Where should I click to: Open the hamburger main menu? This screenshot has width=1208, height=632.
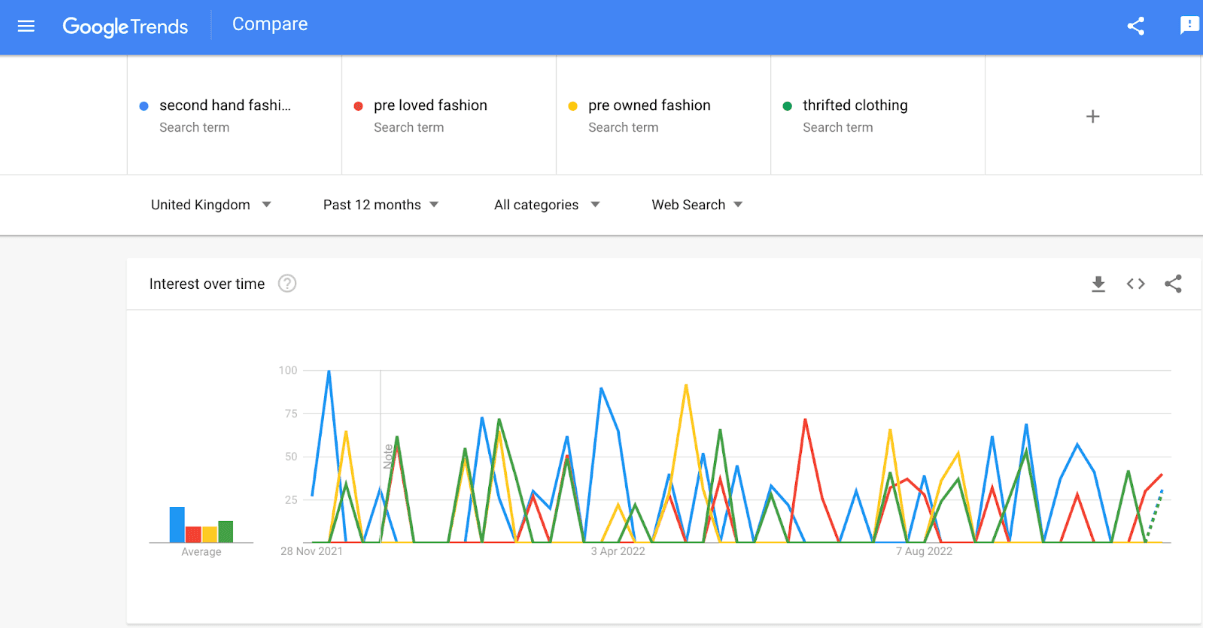(26, 26)
